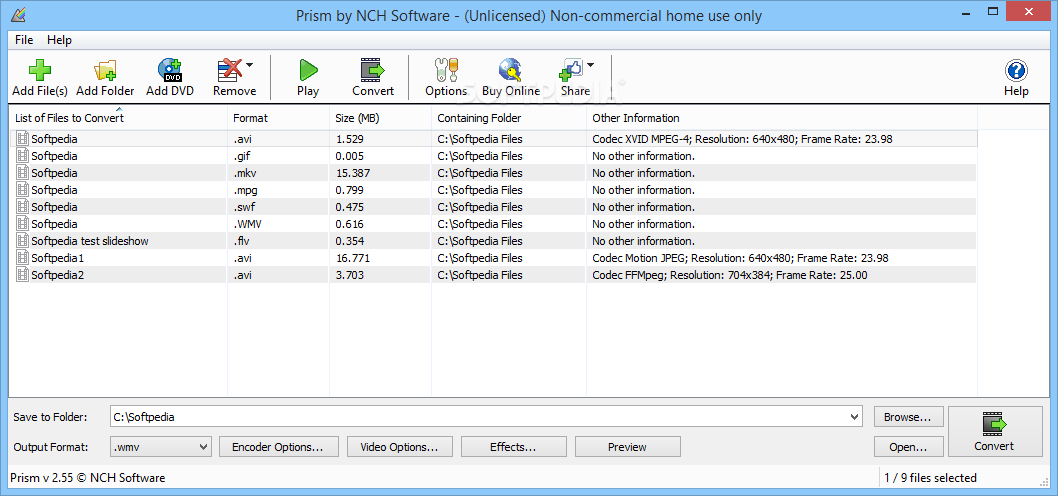The width and height of the screenshot is (1058, 496).
Task: Click the large Convert button at bottom right
Action: 995,432
